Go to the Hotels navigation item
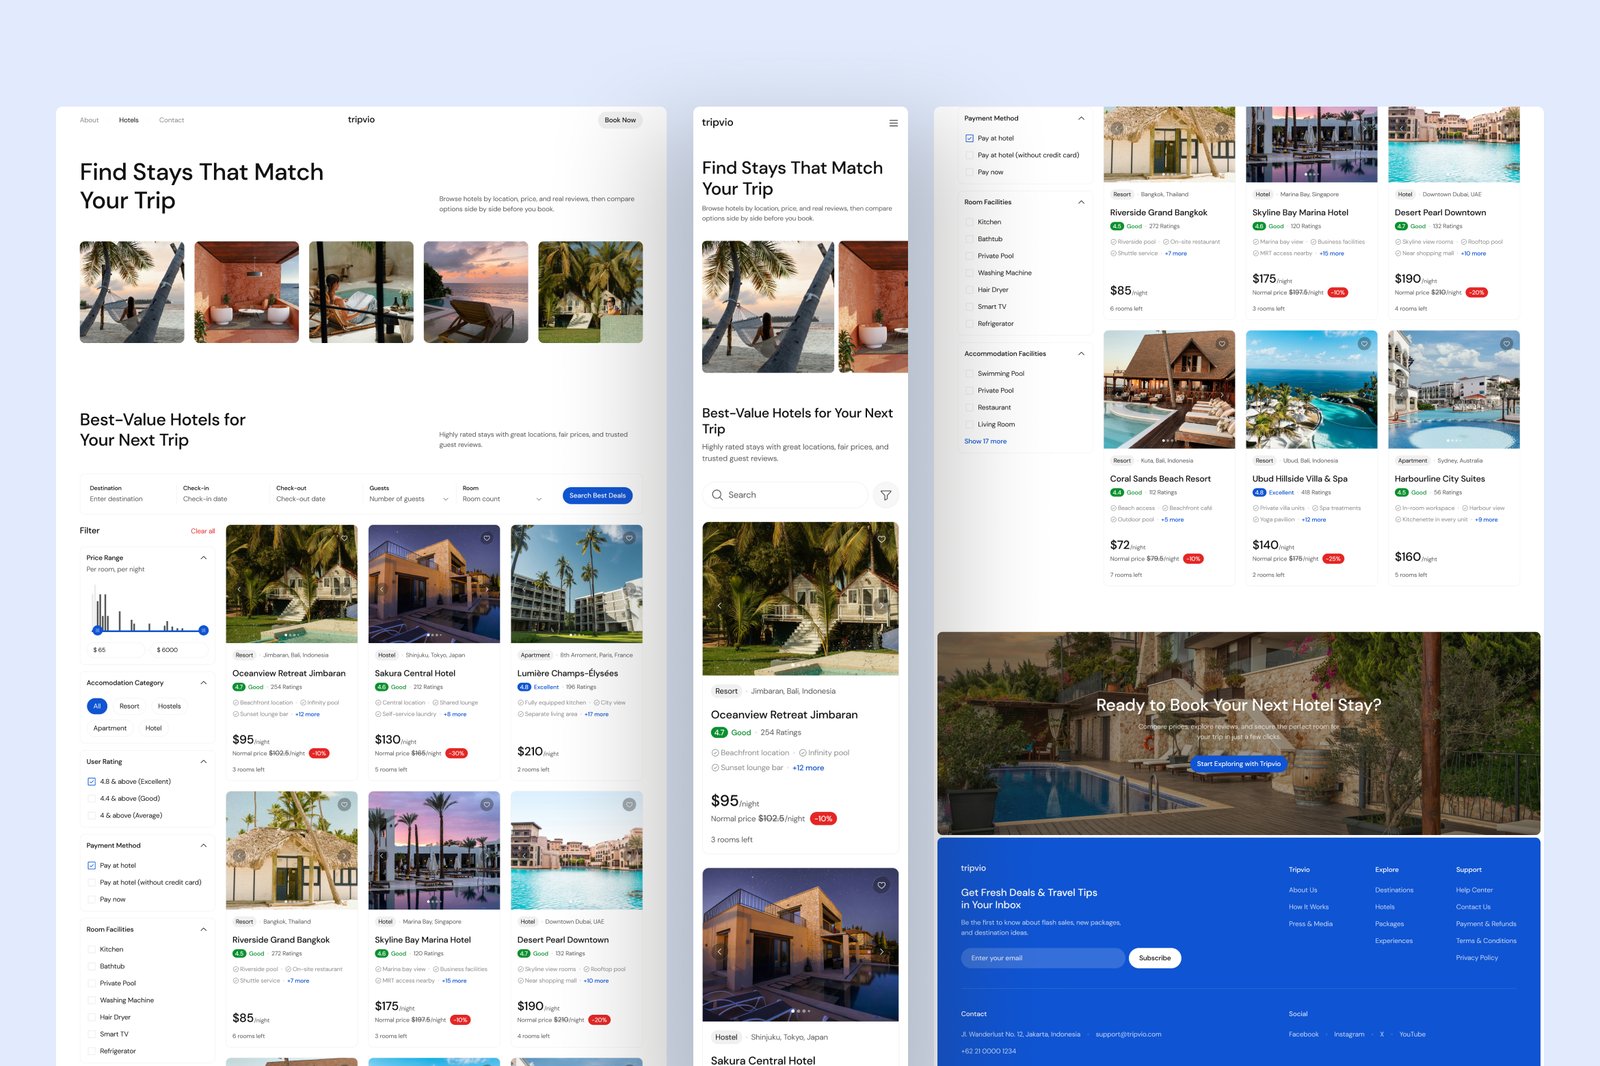1600x1066 pixels. click(128, 119)
